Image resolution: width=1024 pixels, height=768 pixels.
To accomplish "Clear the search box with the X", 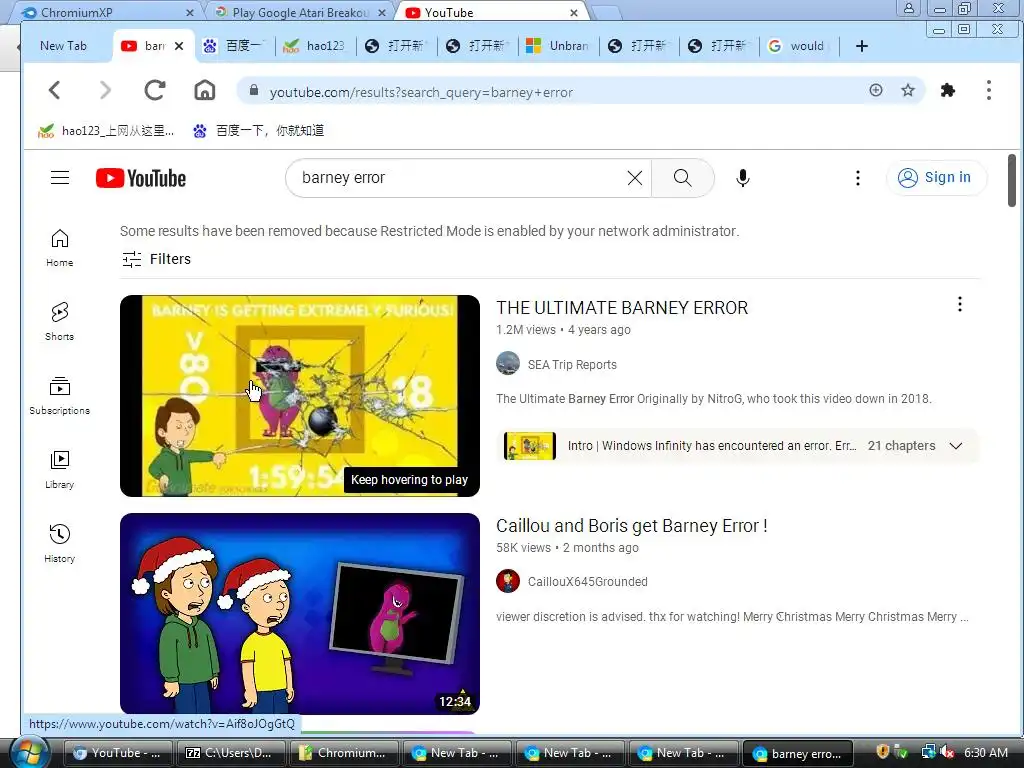I will [x=635, y=178].
